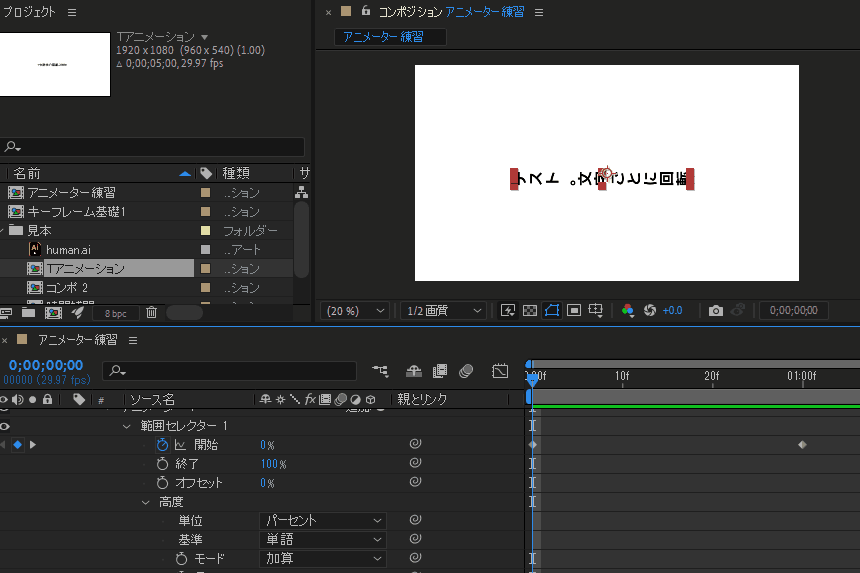Toggle the region of interest
This screenshot has height=573, width=860.
(574, 311)
